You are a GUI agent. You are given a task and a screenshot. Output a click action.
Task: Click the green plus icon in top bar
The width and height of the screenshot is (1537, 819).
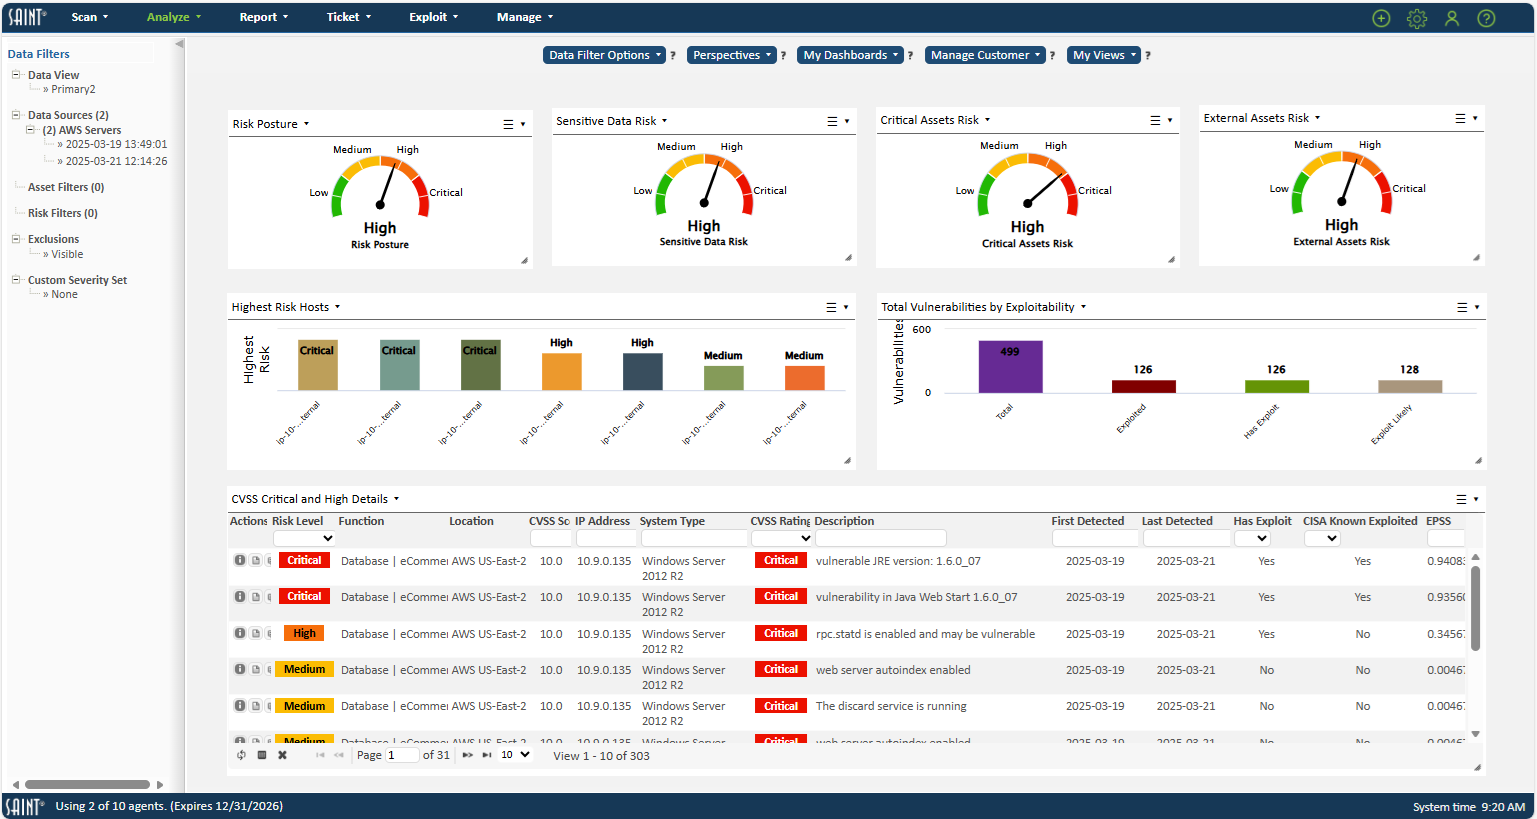point(1381,18)
